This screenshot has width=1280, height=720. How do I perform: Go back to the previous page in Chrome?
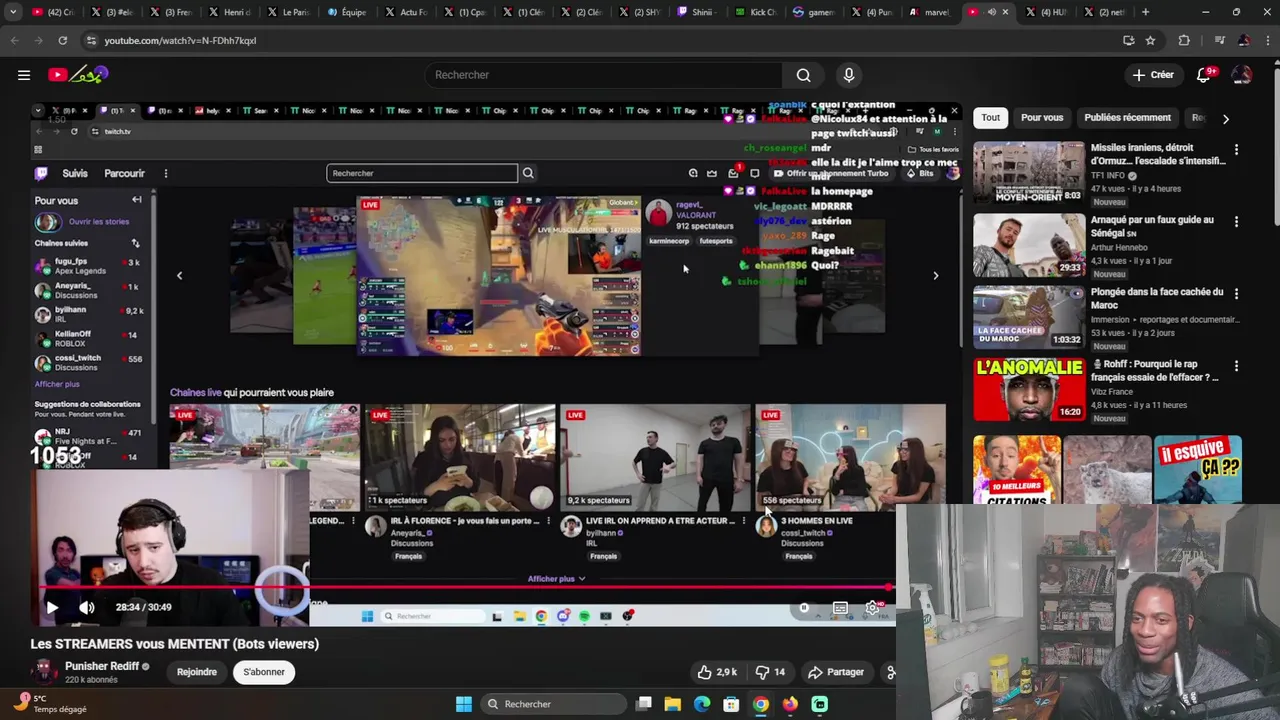point(14,40)
